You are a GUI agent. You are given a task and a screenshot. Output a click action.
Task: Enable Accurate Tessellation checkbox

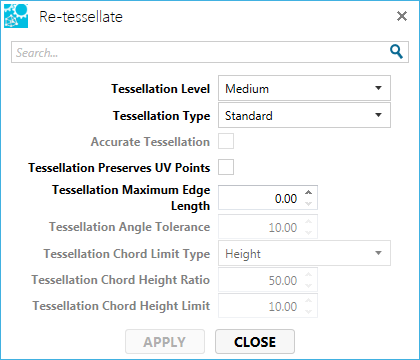(x=226, y=141)
